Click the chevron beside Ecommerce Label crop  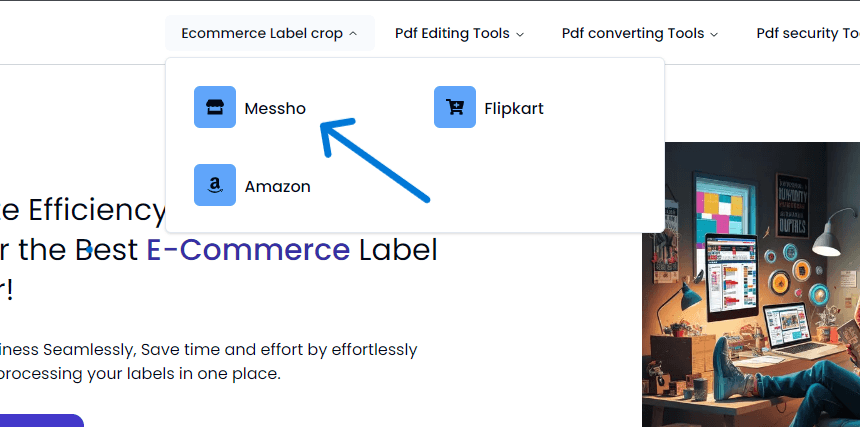(353, 34)
